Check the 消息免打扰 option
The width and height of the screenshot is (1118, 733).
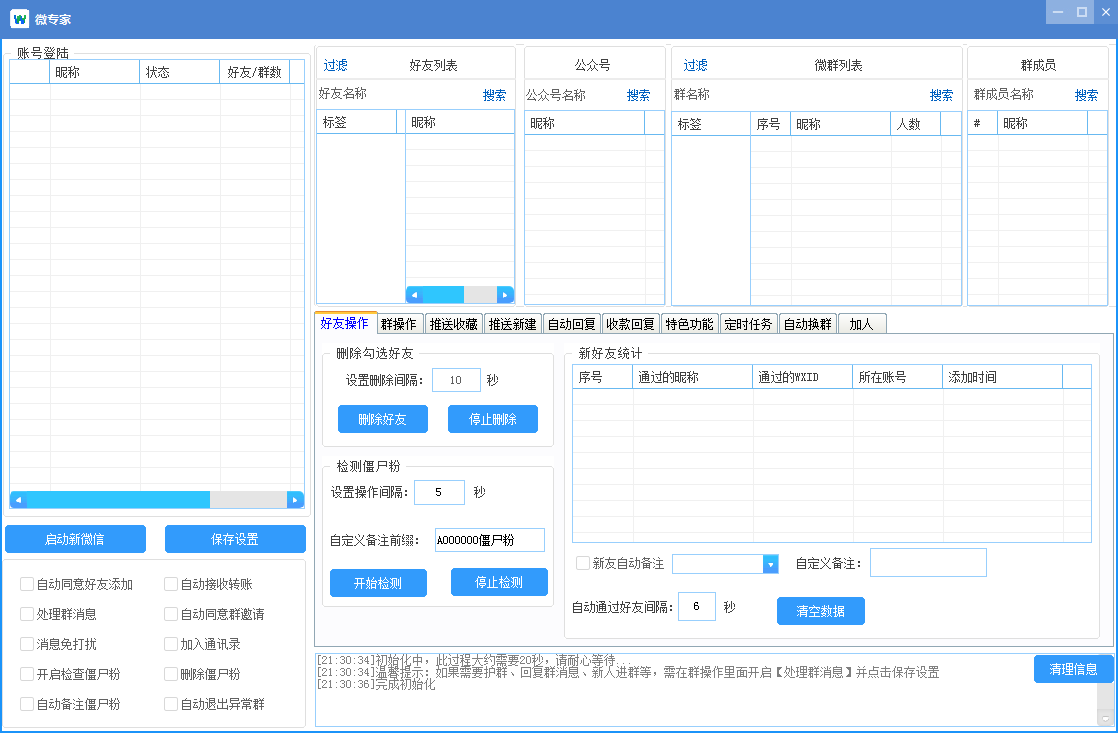tap(27, 644)
